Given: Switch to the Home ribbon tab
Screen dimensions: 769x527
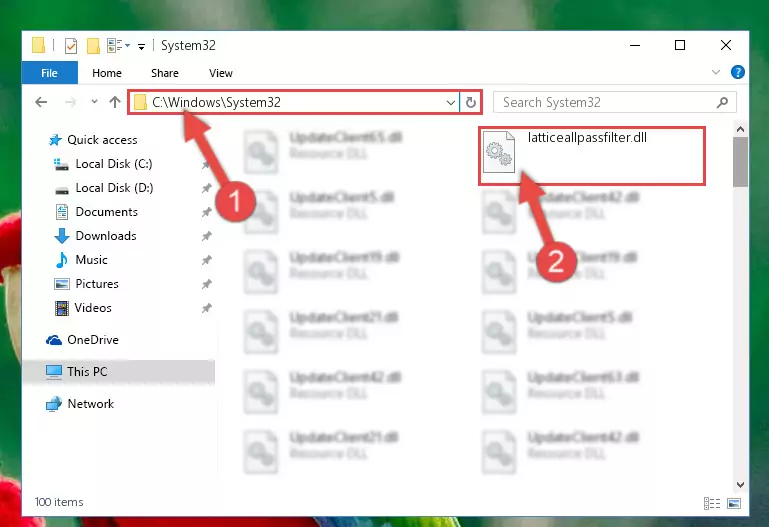Looking at the screenshot, I should point(107,73).
